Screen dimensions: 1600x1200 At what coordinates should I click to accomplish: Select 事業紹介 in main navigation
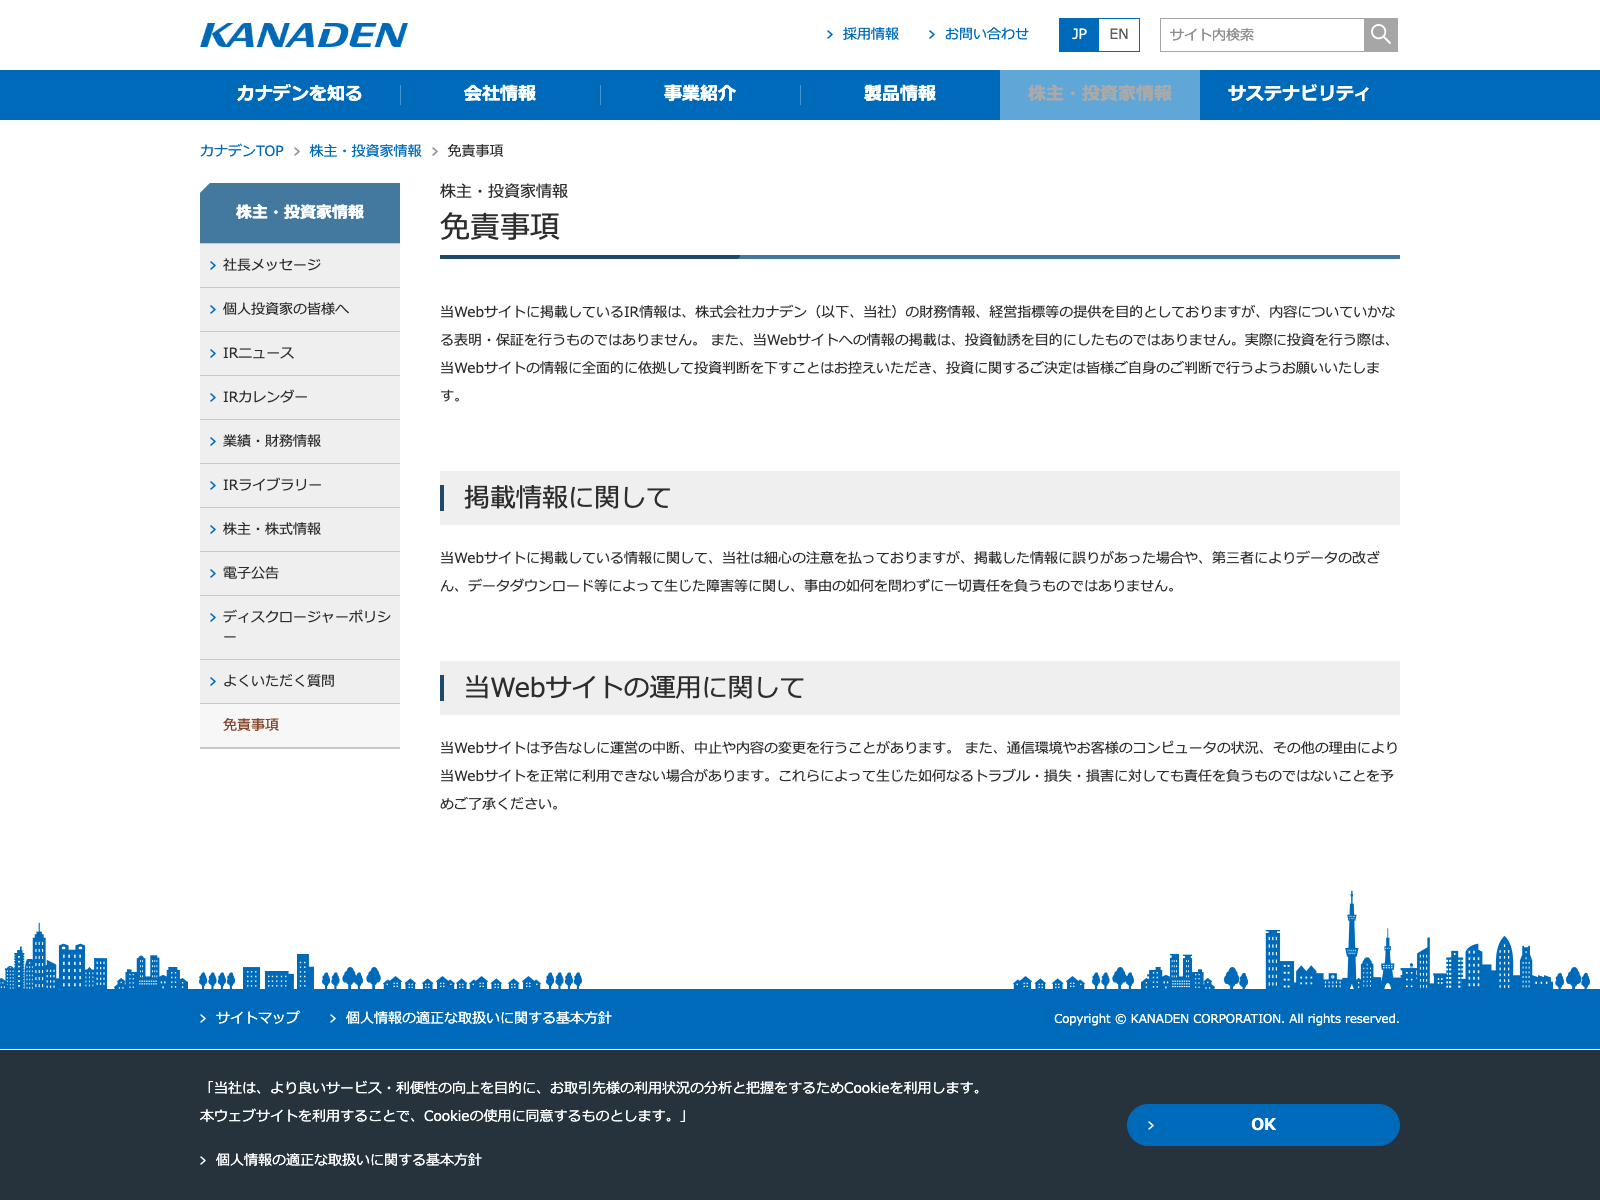[700, 94]
